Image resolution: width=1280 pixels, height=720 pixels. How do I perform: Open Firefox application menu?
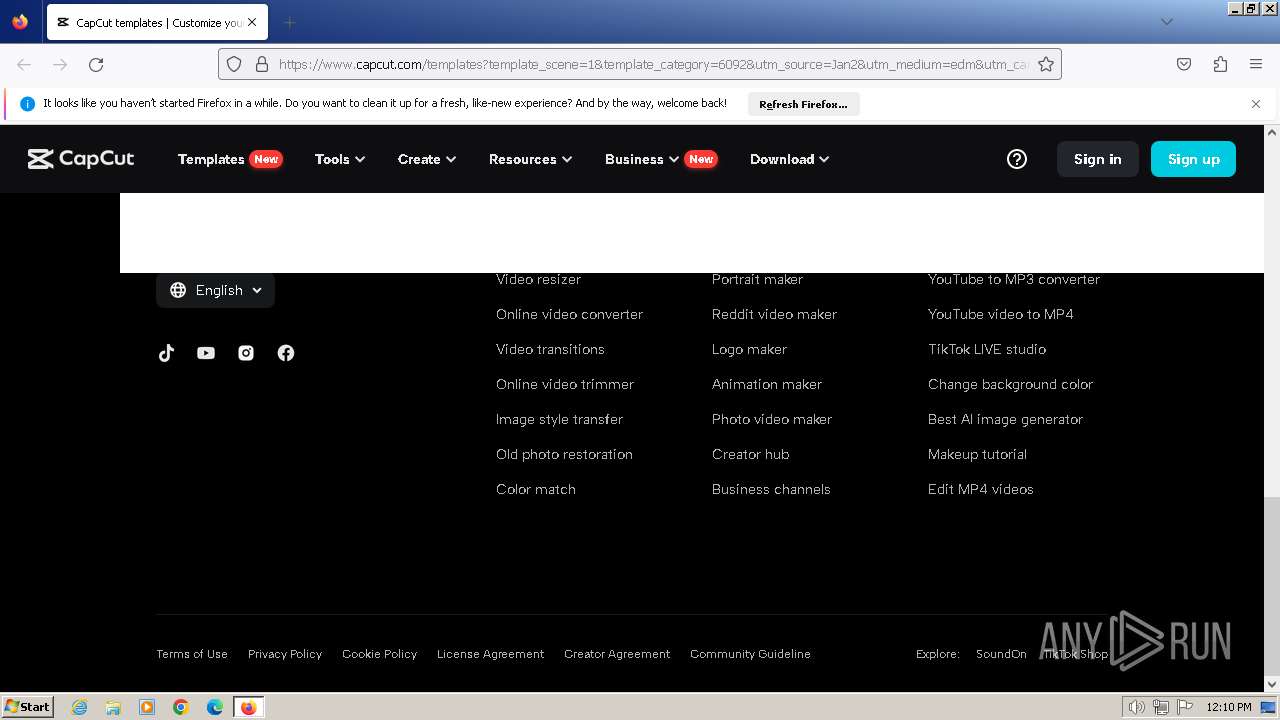point(1256,64)
